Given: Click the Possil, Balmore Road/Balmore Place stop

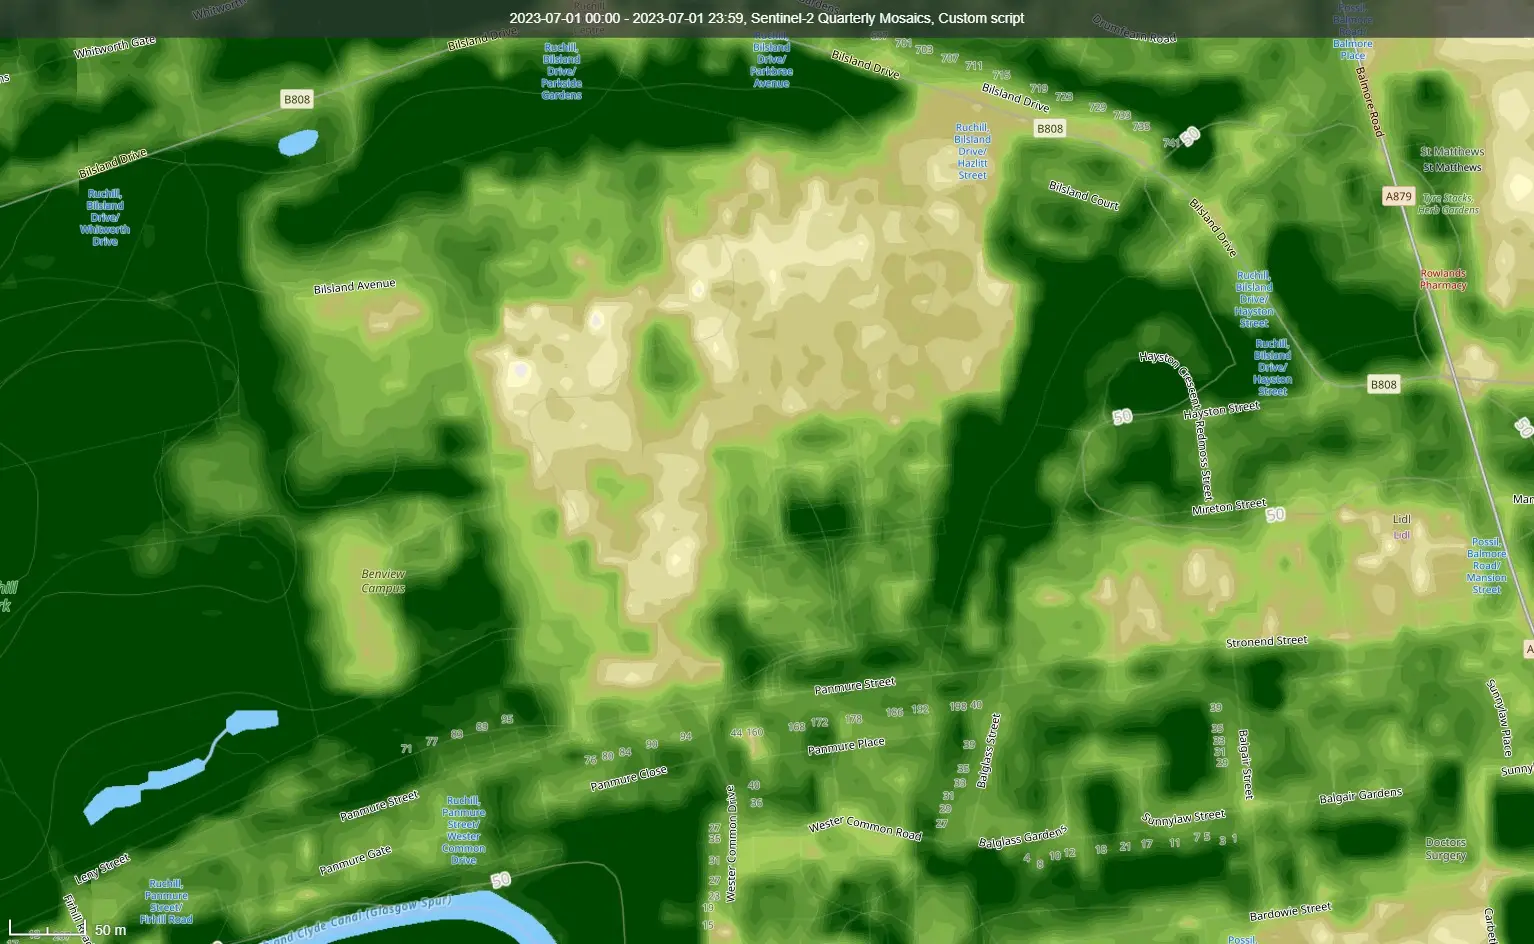Looking at the screenshot, I should (x=1352, y=30).
